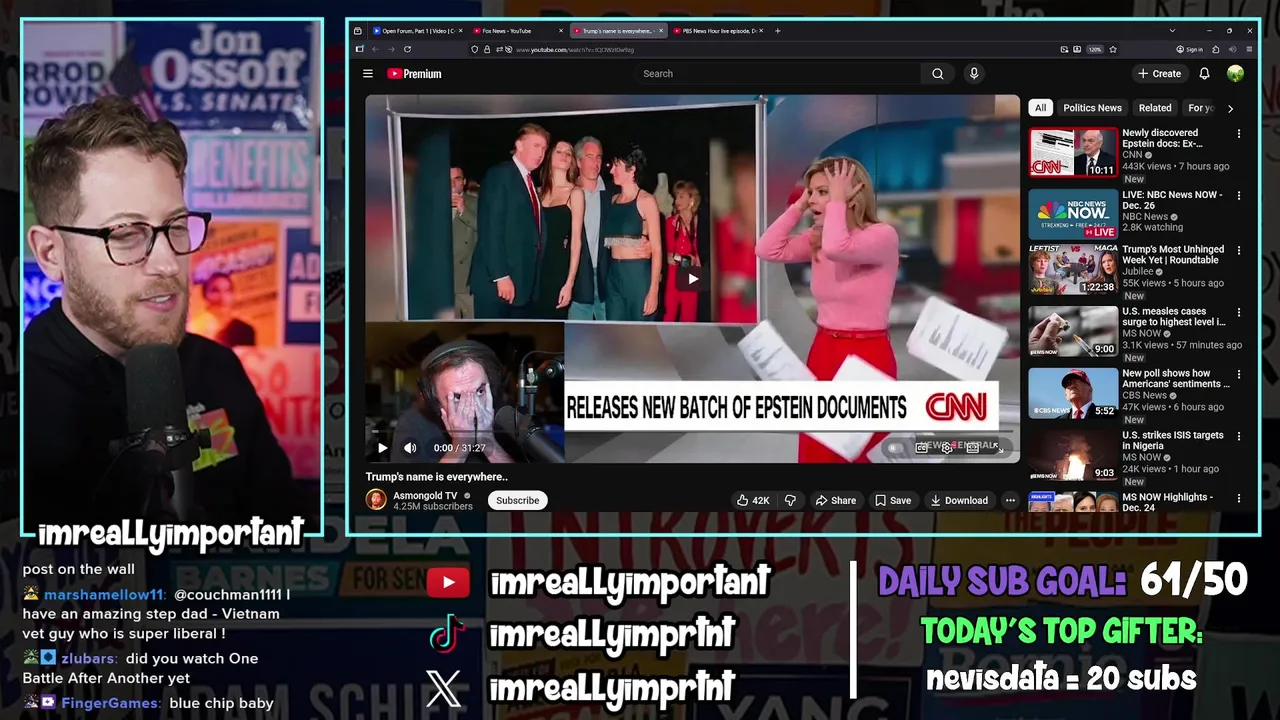List all tabs dropdown arrow
Screen dimensions: 1280x720
1173,31
